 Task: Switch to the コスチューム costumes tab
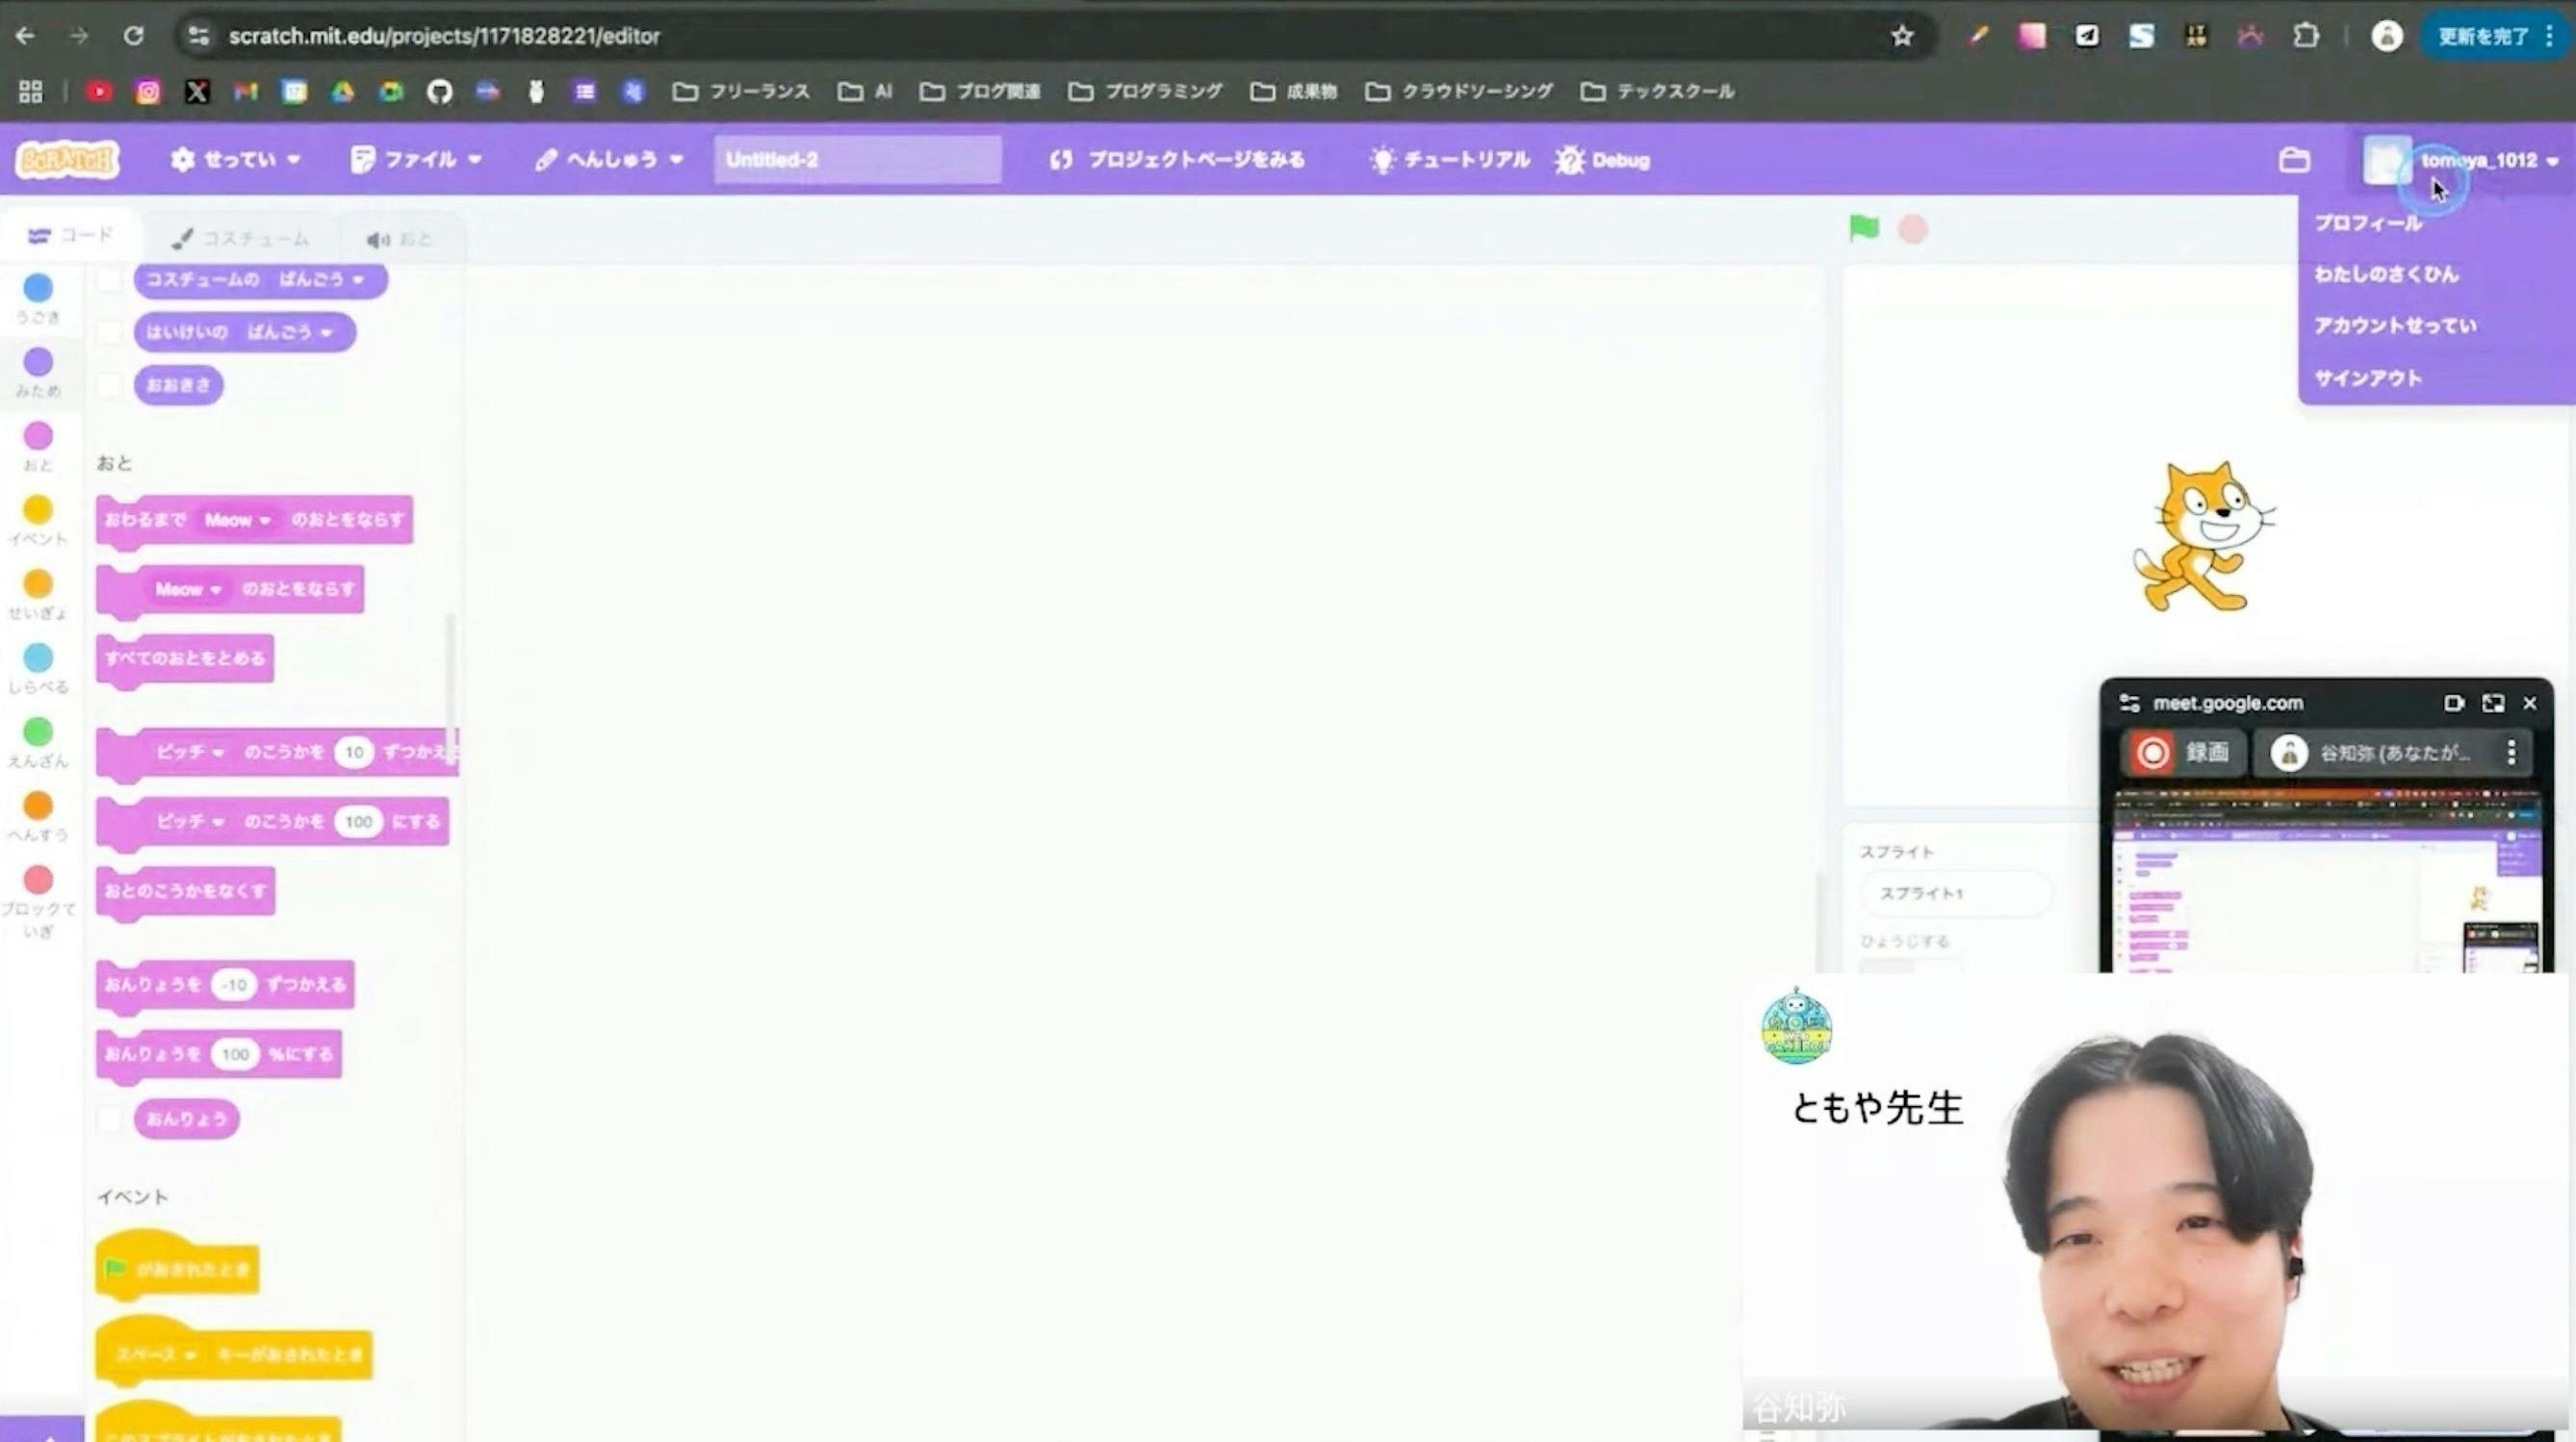240,239
